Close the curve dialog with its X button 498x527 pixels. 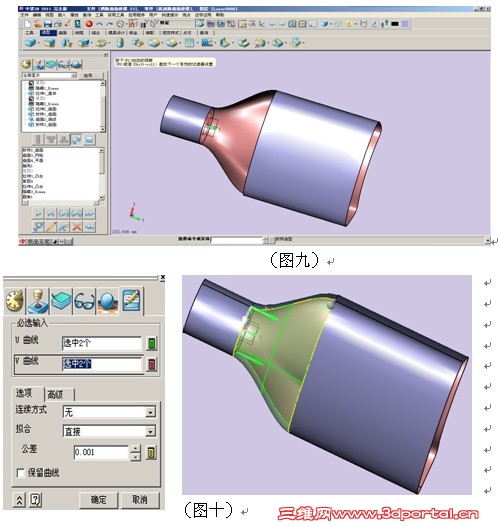pos(163,277)
